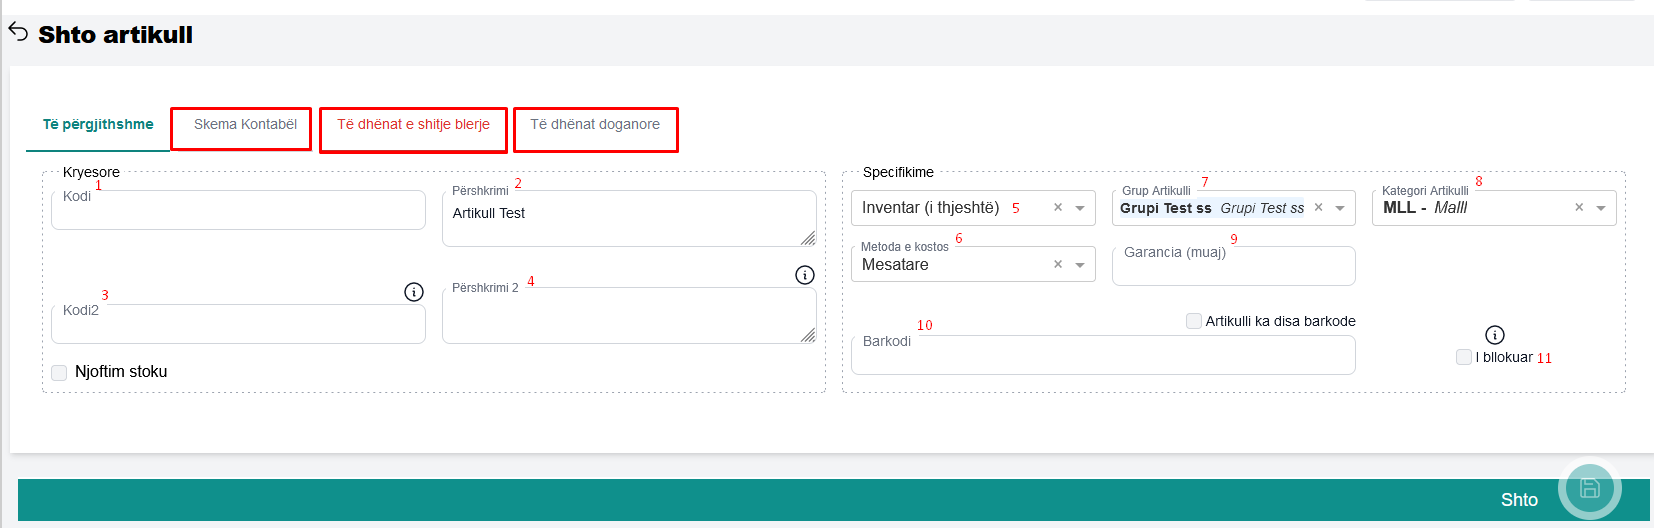
Task: Click the info icon above Përshkrimi 2
Action: point(804,275)
